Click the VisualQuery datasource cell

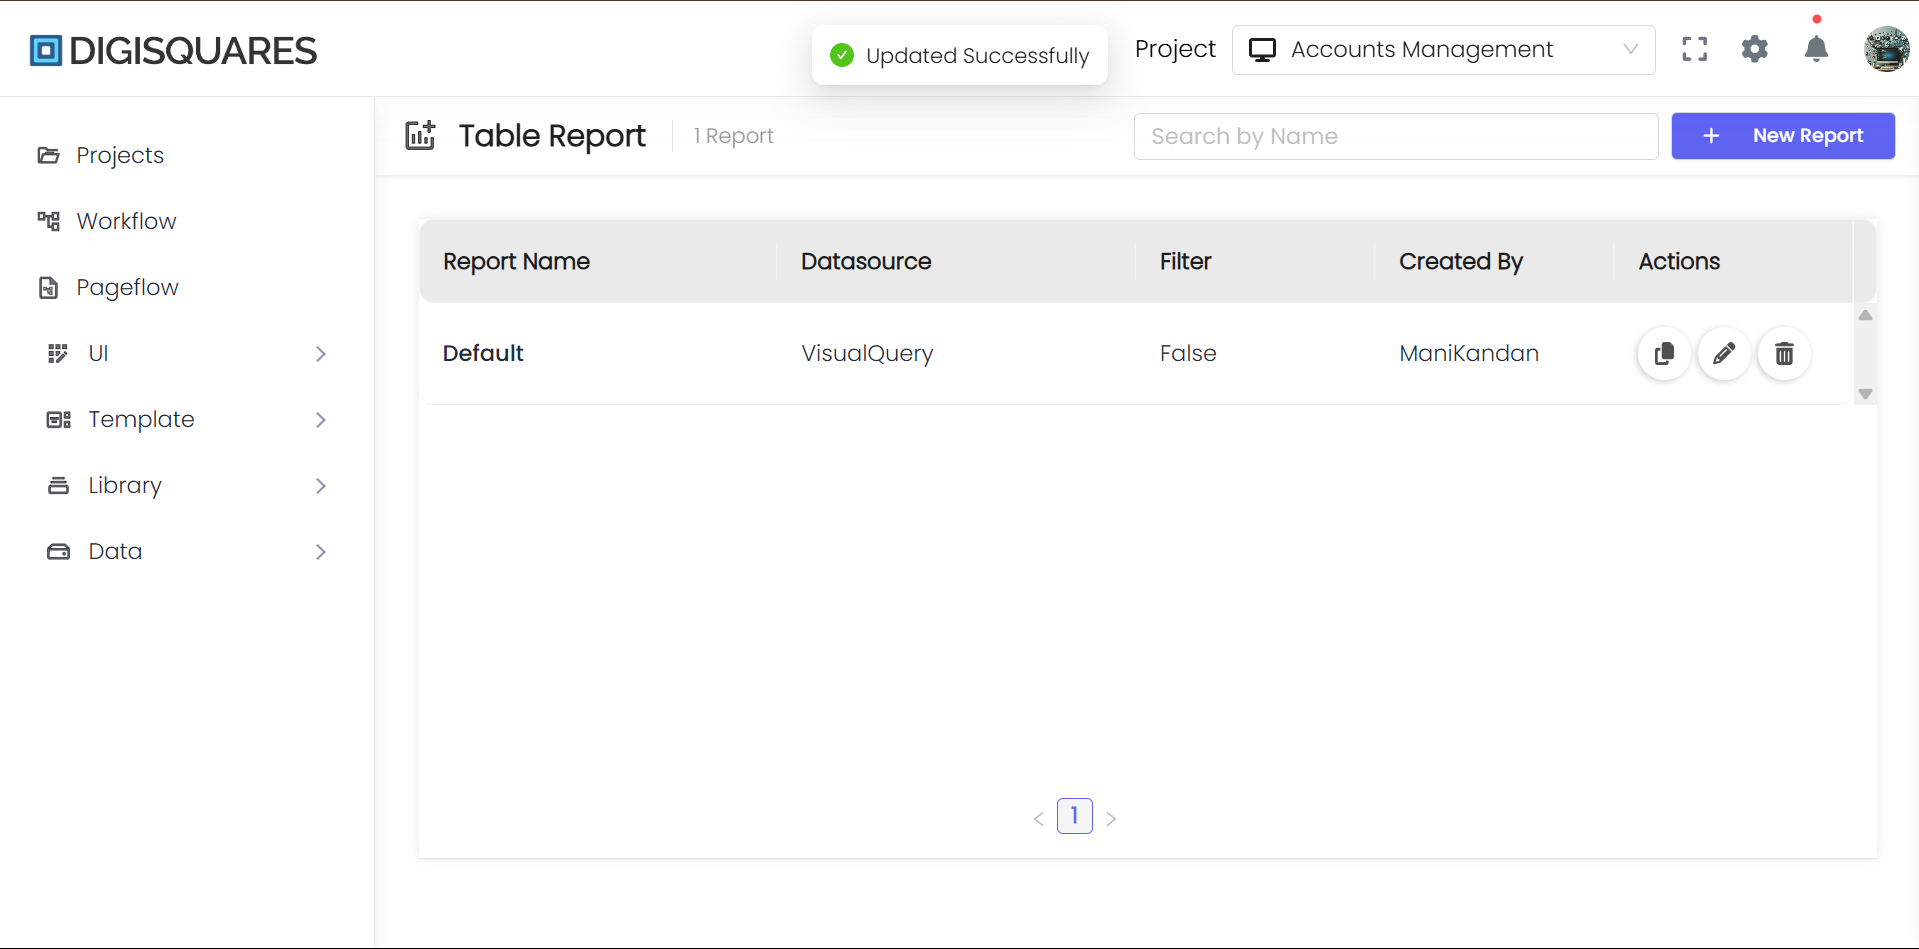(867, 353)
